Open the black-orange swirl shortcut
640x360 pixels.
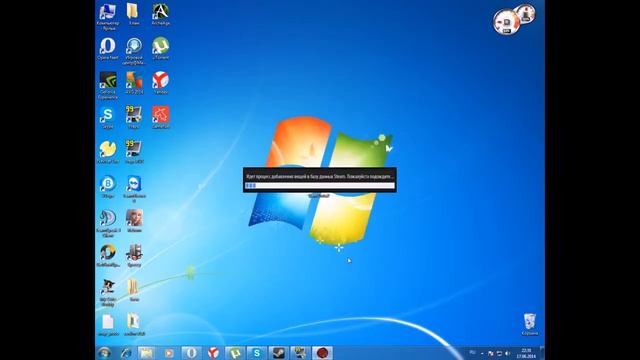[x=108, y=256]
